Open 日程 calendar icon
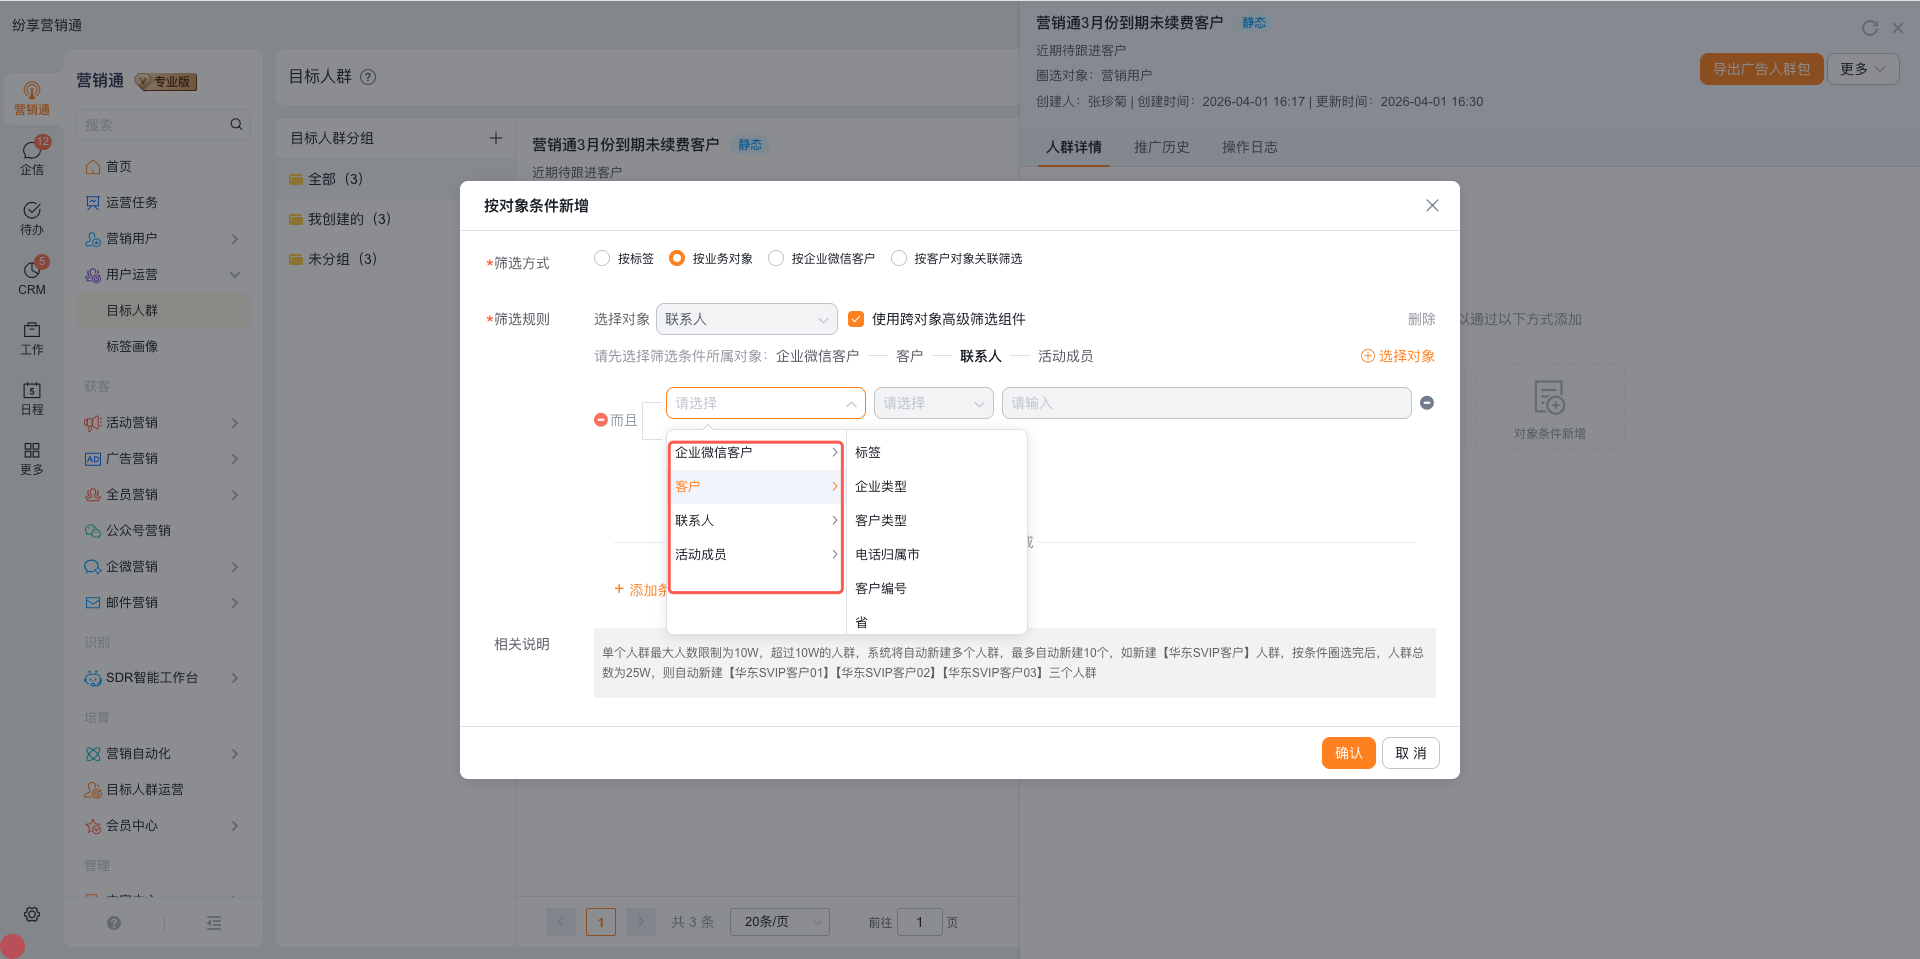 [32, 398]
